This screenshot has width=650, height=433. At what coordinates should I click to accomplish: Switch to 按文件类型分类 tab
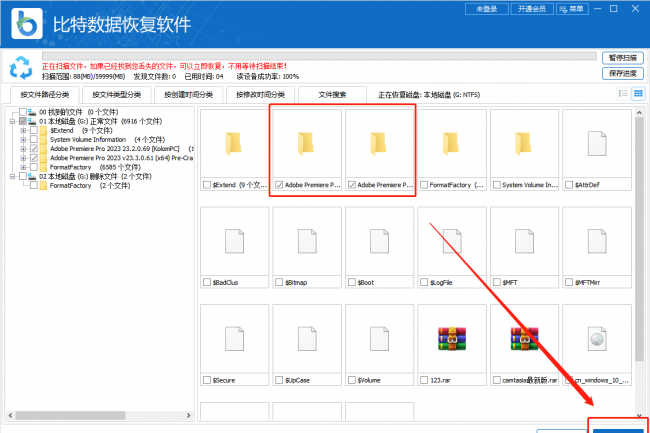tap(116, 95)
